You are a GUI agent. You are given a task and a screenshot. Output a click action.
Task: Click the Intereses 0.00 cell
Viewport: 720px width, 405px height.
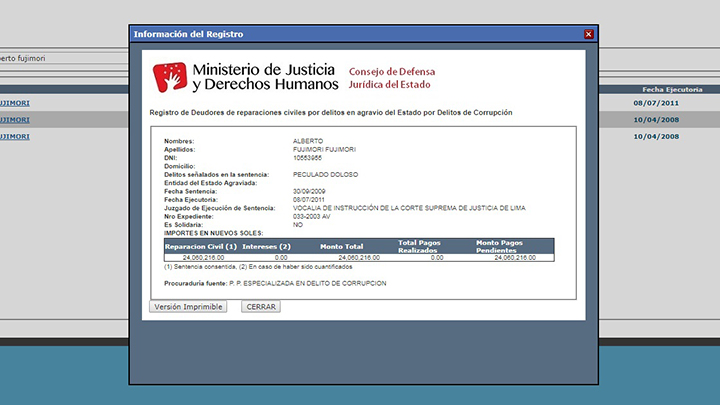[281, 258]
